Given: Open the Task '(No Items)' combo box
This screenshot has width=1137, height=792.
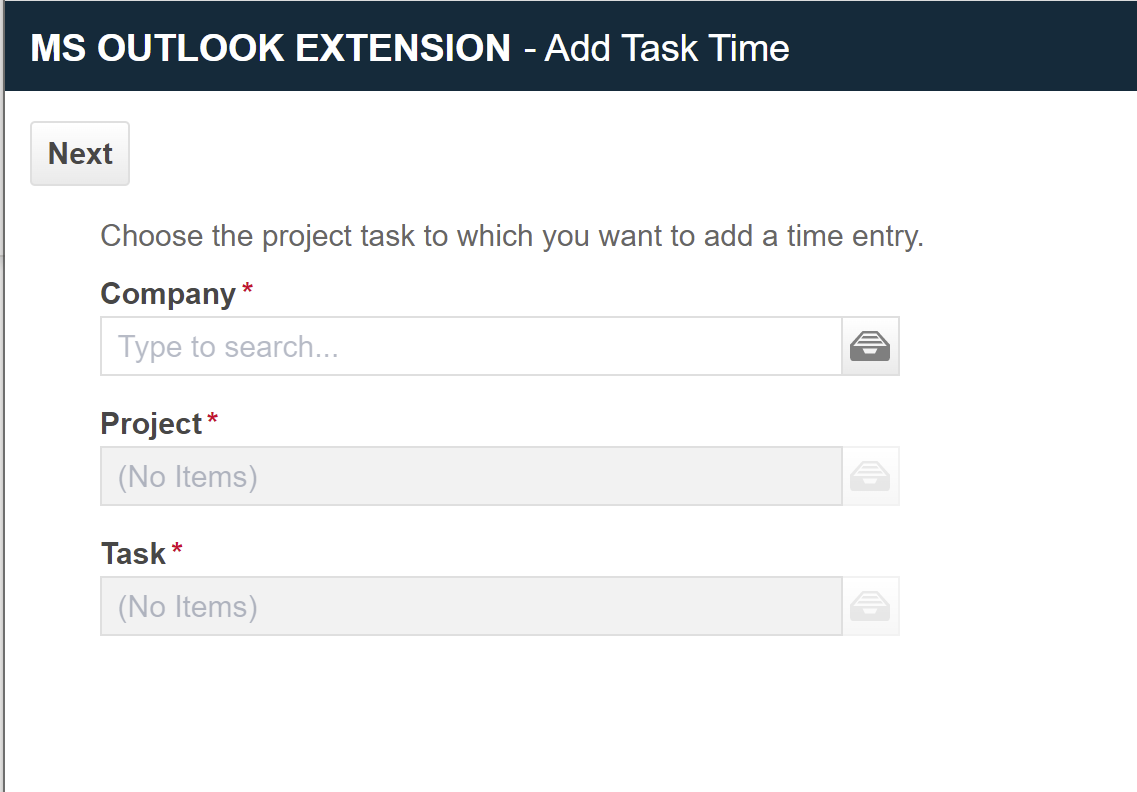Looking at the screenshot, I should click(x=471, y=606).
